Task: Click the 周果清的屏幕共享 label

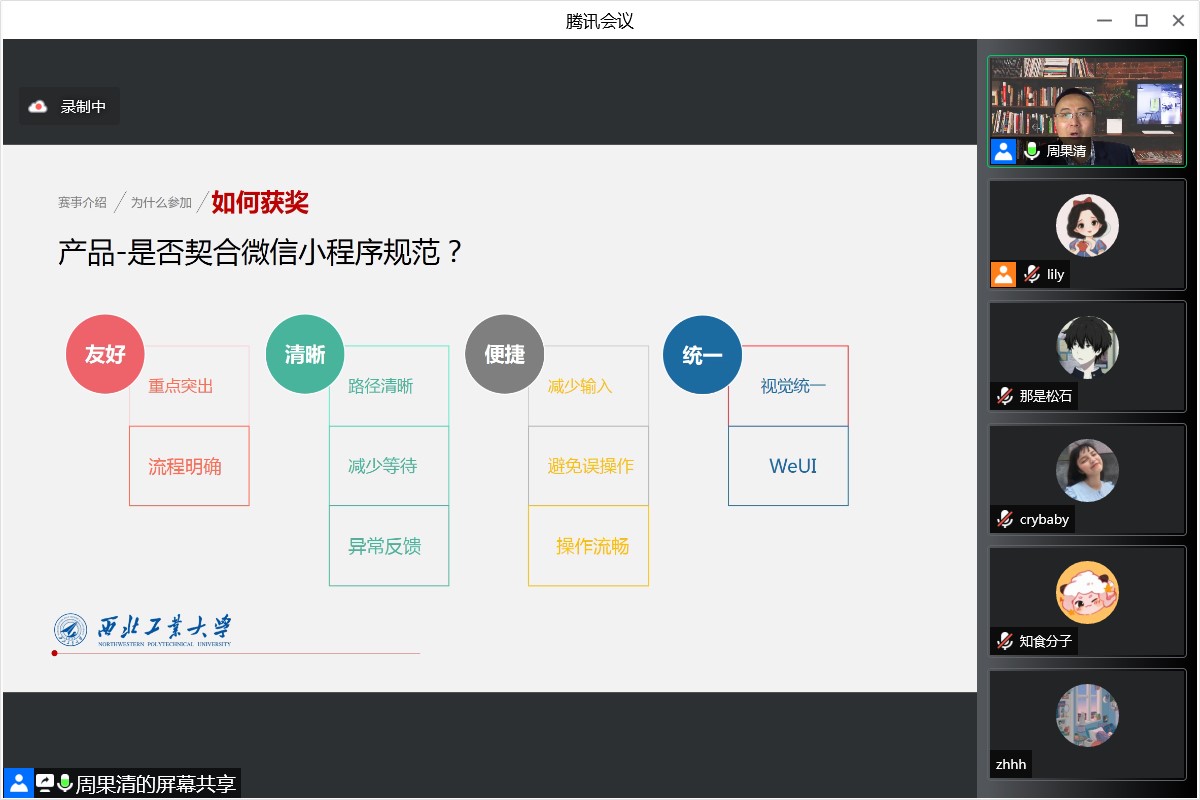Action: point(156,784)
